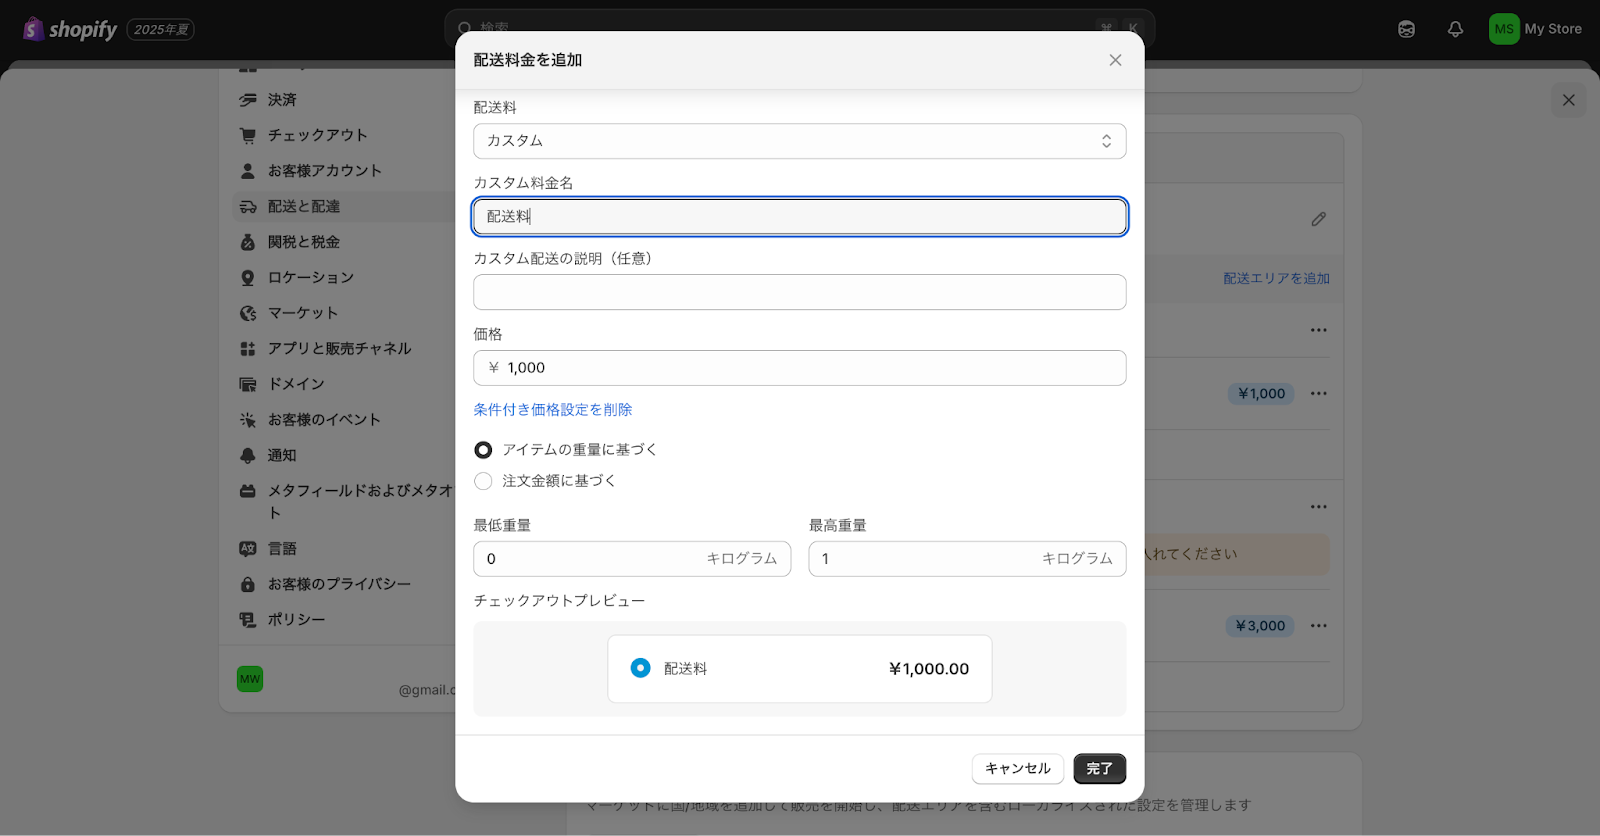Click 配送エリアを追加 link
The width and height of the screenshot is (1600, 836).
pyautogui.click(x=1277, y=279)
